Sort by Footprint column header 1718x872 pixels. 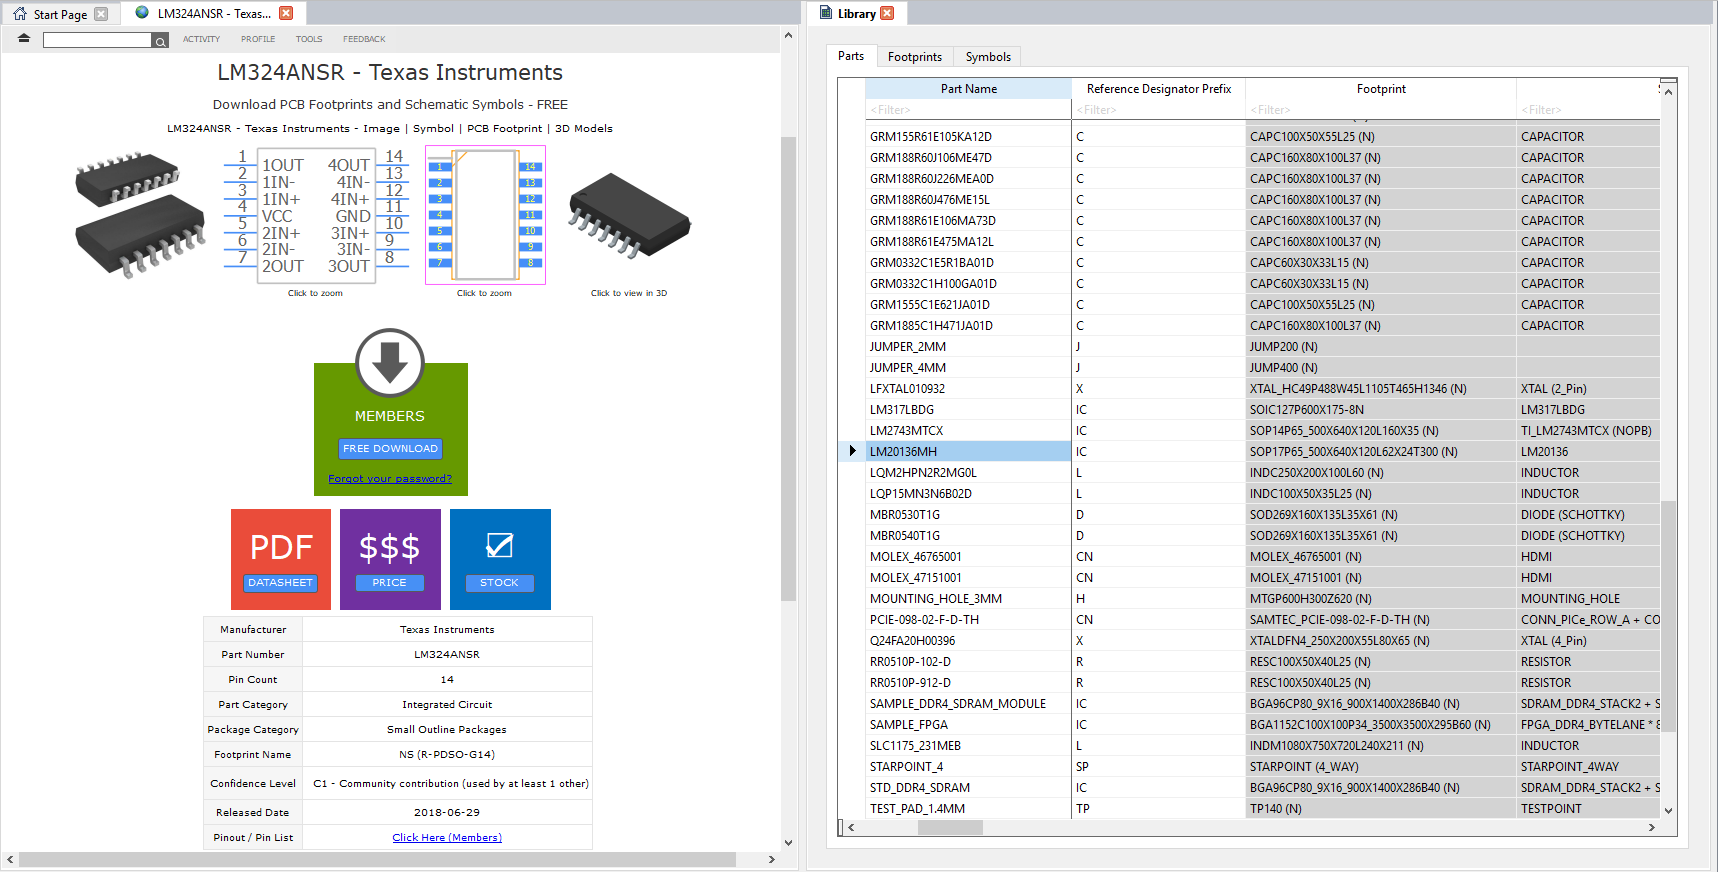coord(1381,89)
